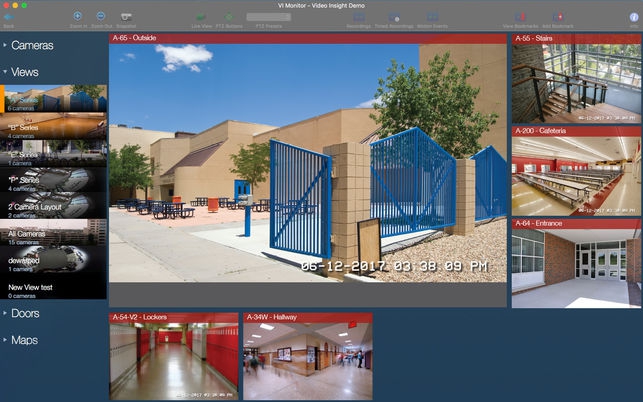
Task: Click the A-34W - Hallway title label
Action: [271, 317]
